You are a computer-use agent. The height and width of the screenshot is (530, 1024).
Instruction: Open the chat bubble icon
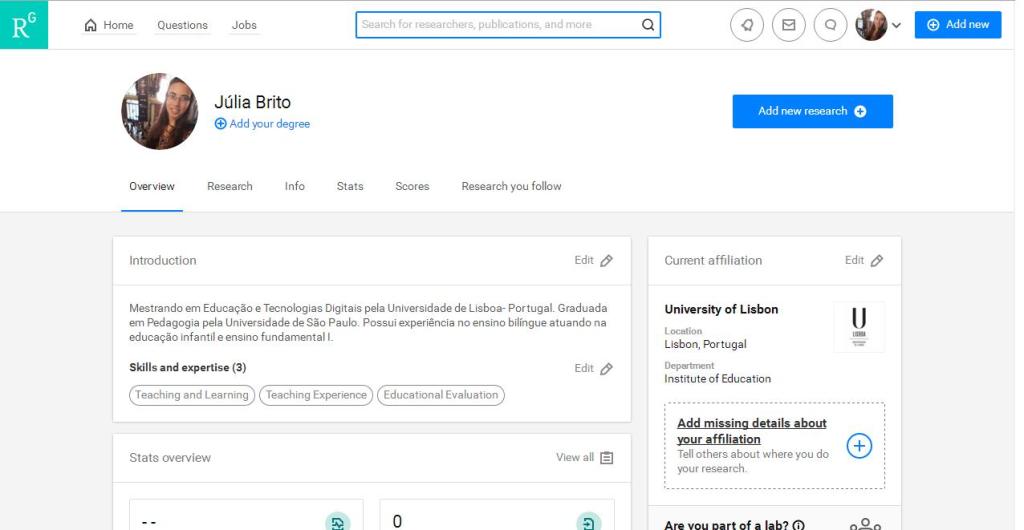click(x=829, y=25)
